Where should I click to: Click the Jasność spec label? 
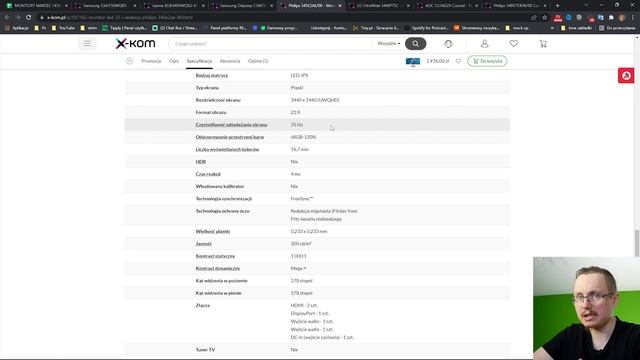point(204,244)
